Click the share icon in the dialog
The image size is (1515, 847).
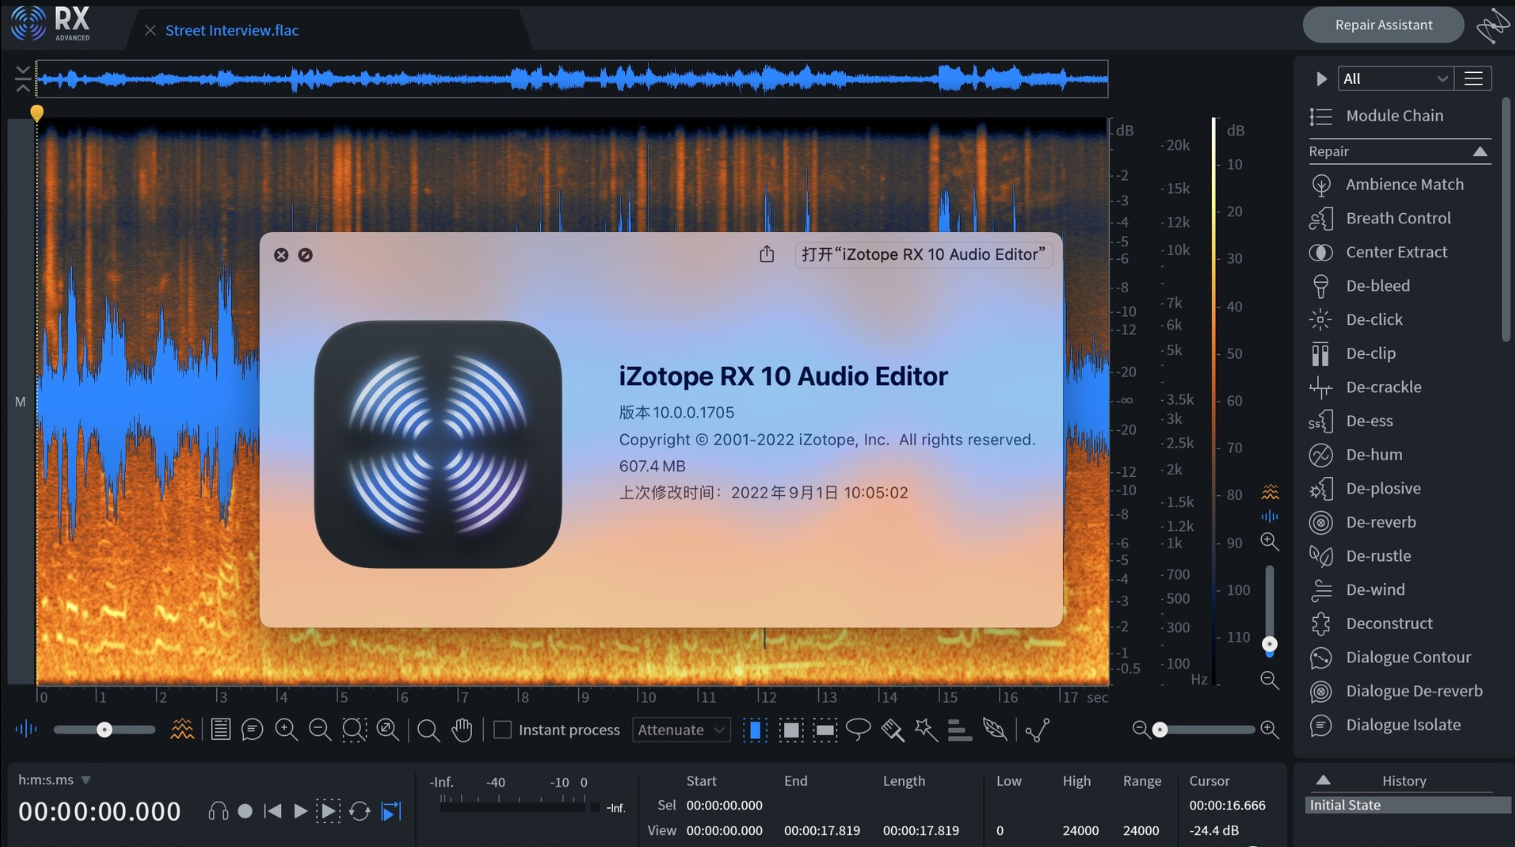click(767, 254)
